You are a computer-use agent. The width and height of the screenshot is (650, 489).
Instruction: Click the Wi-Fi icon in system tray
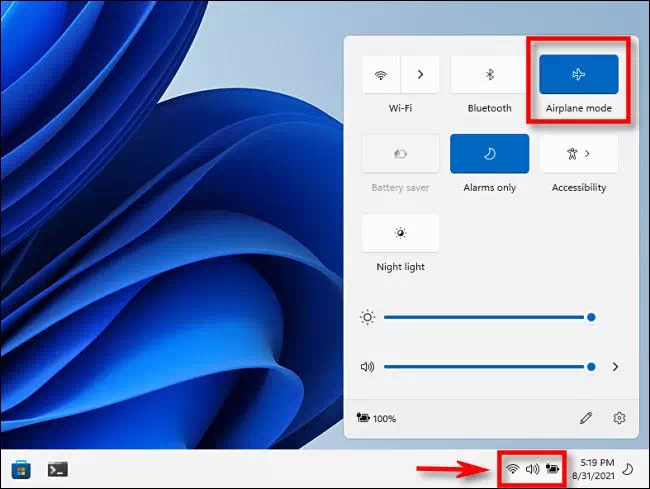(512, 469)
